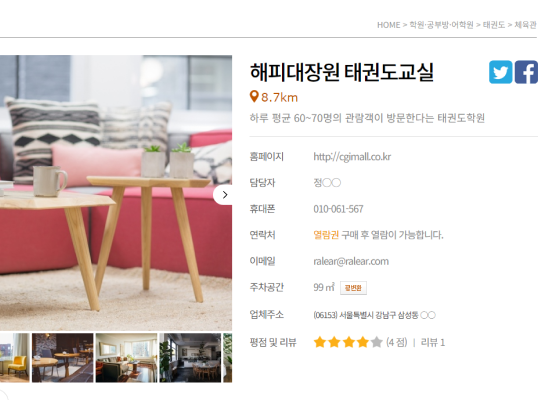The width and height of the screenshot is (550, 400).
Task: Click the main pink sofa photo
Action: [x=116, y=193]
